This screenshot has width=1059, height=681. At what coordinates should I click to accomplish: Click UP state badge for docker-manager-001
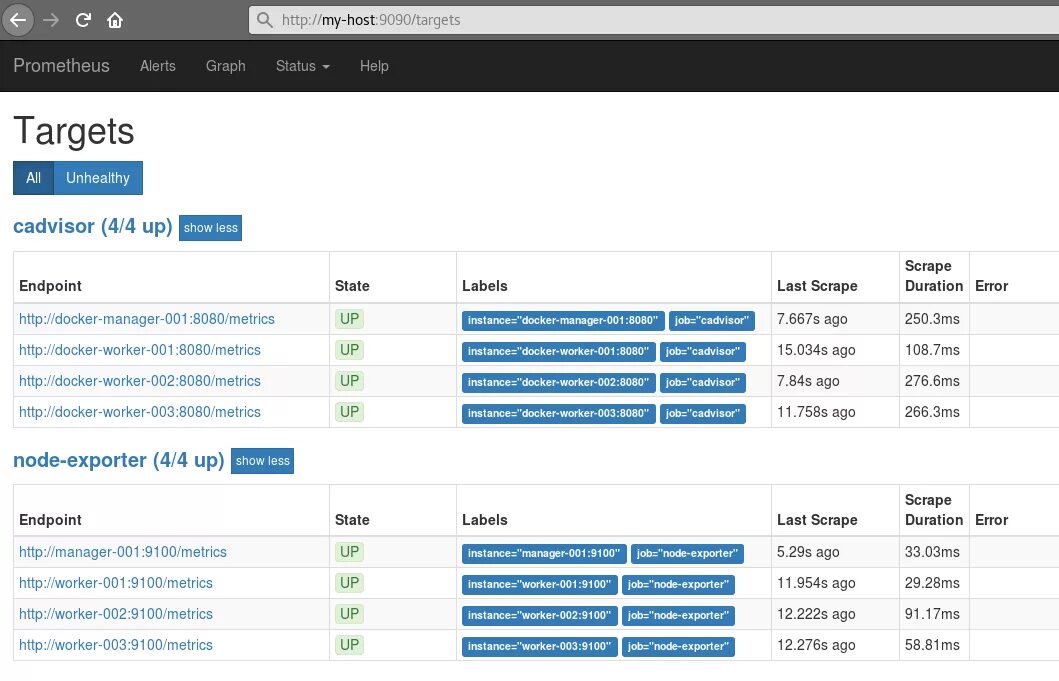point(349,319)
